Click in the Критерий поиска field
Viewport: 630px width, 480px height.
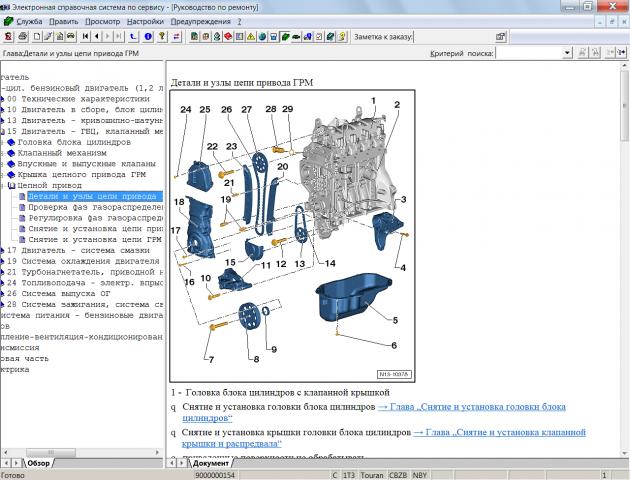(x=529, y=53)
